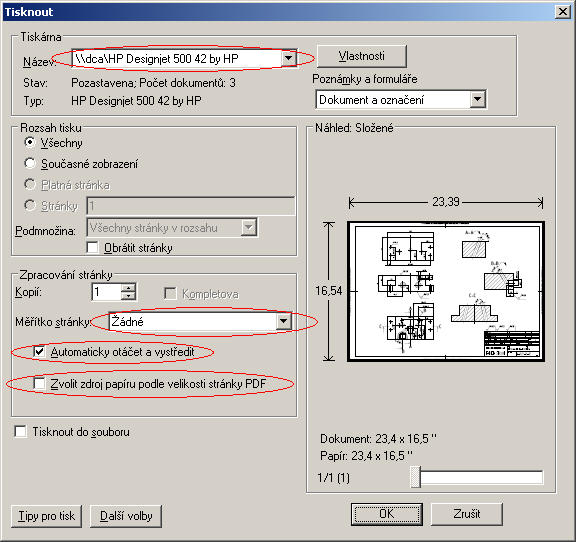This screenshot has width=576, height=542.
Task: Select the Současné zobrazení radio option
Action: 30,163
